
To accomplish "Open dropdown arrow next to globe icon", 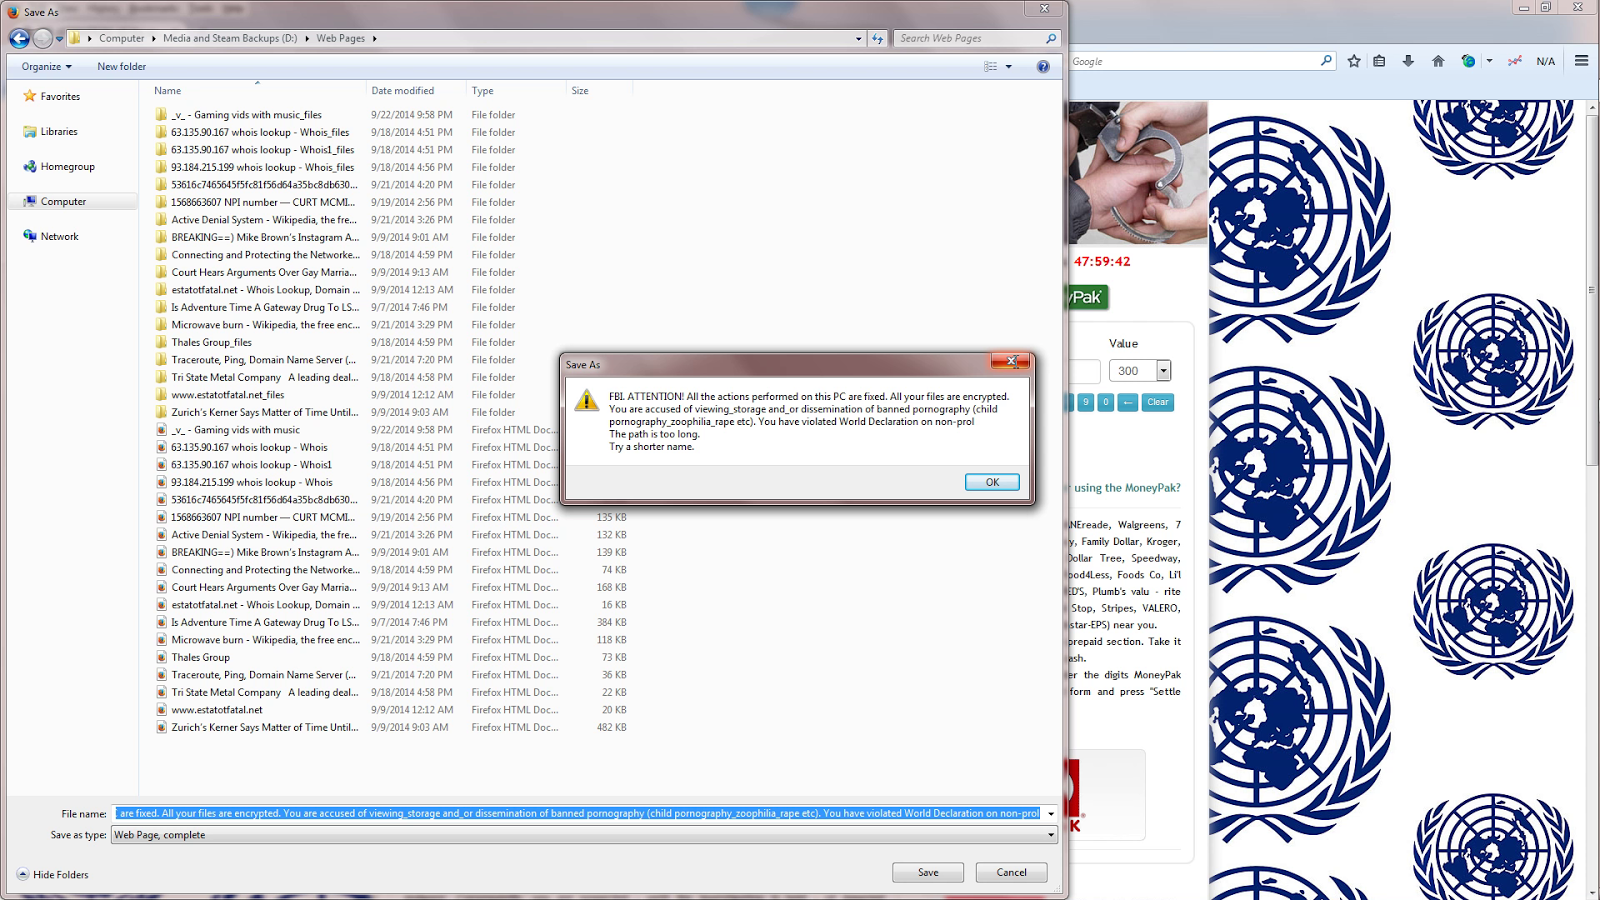I will (x=1489, y=61).
